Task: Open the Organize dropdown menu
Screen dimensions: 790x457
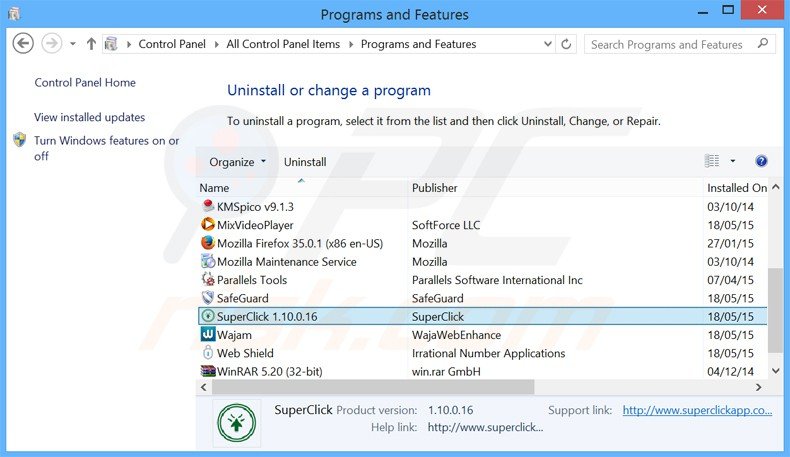Action: tap(237, 162)
